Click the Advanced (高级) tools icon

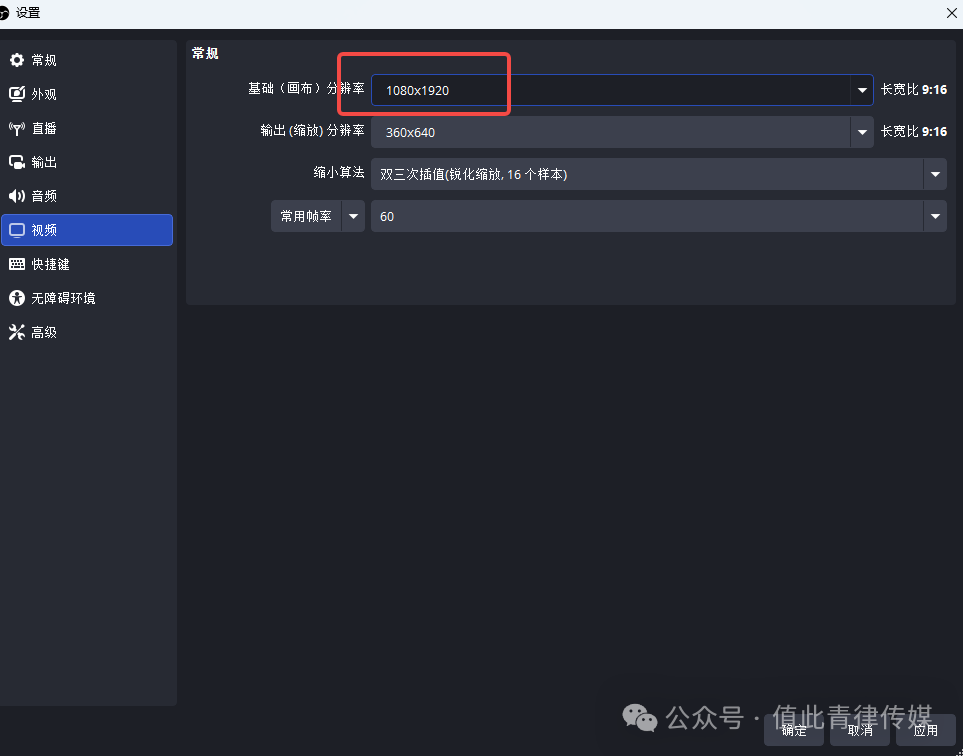tap(17, 332)
